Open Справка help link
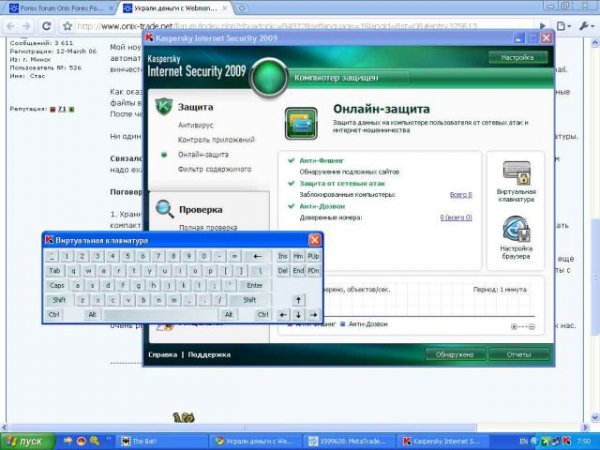The image size is (600, 450). point(163,354)
